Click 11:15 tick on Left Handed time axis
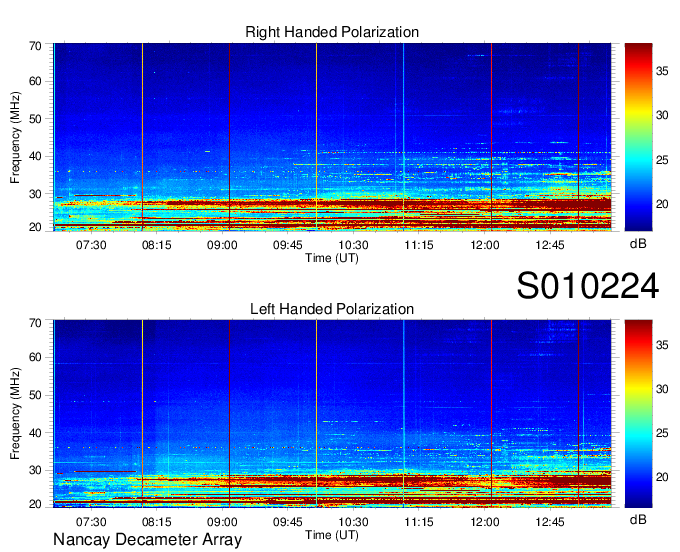Screen dimensions: 680x552 point(419,522)
